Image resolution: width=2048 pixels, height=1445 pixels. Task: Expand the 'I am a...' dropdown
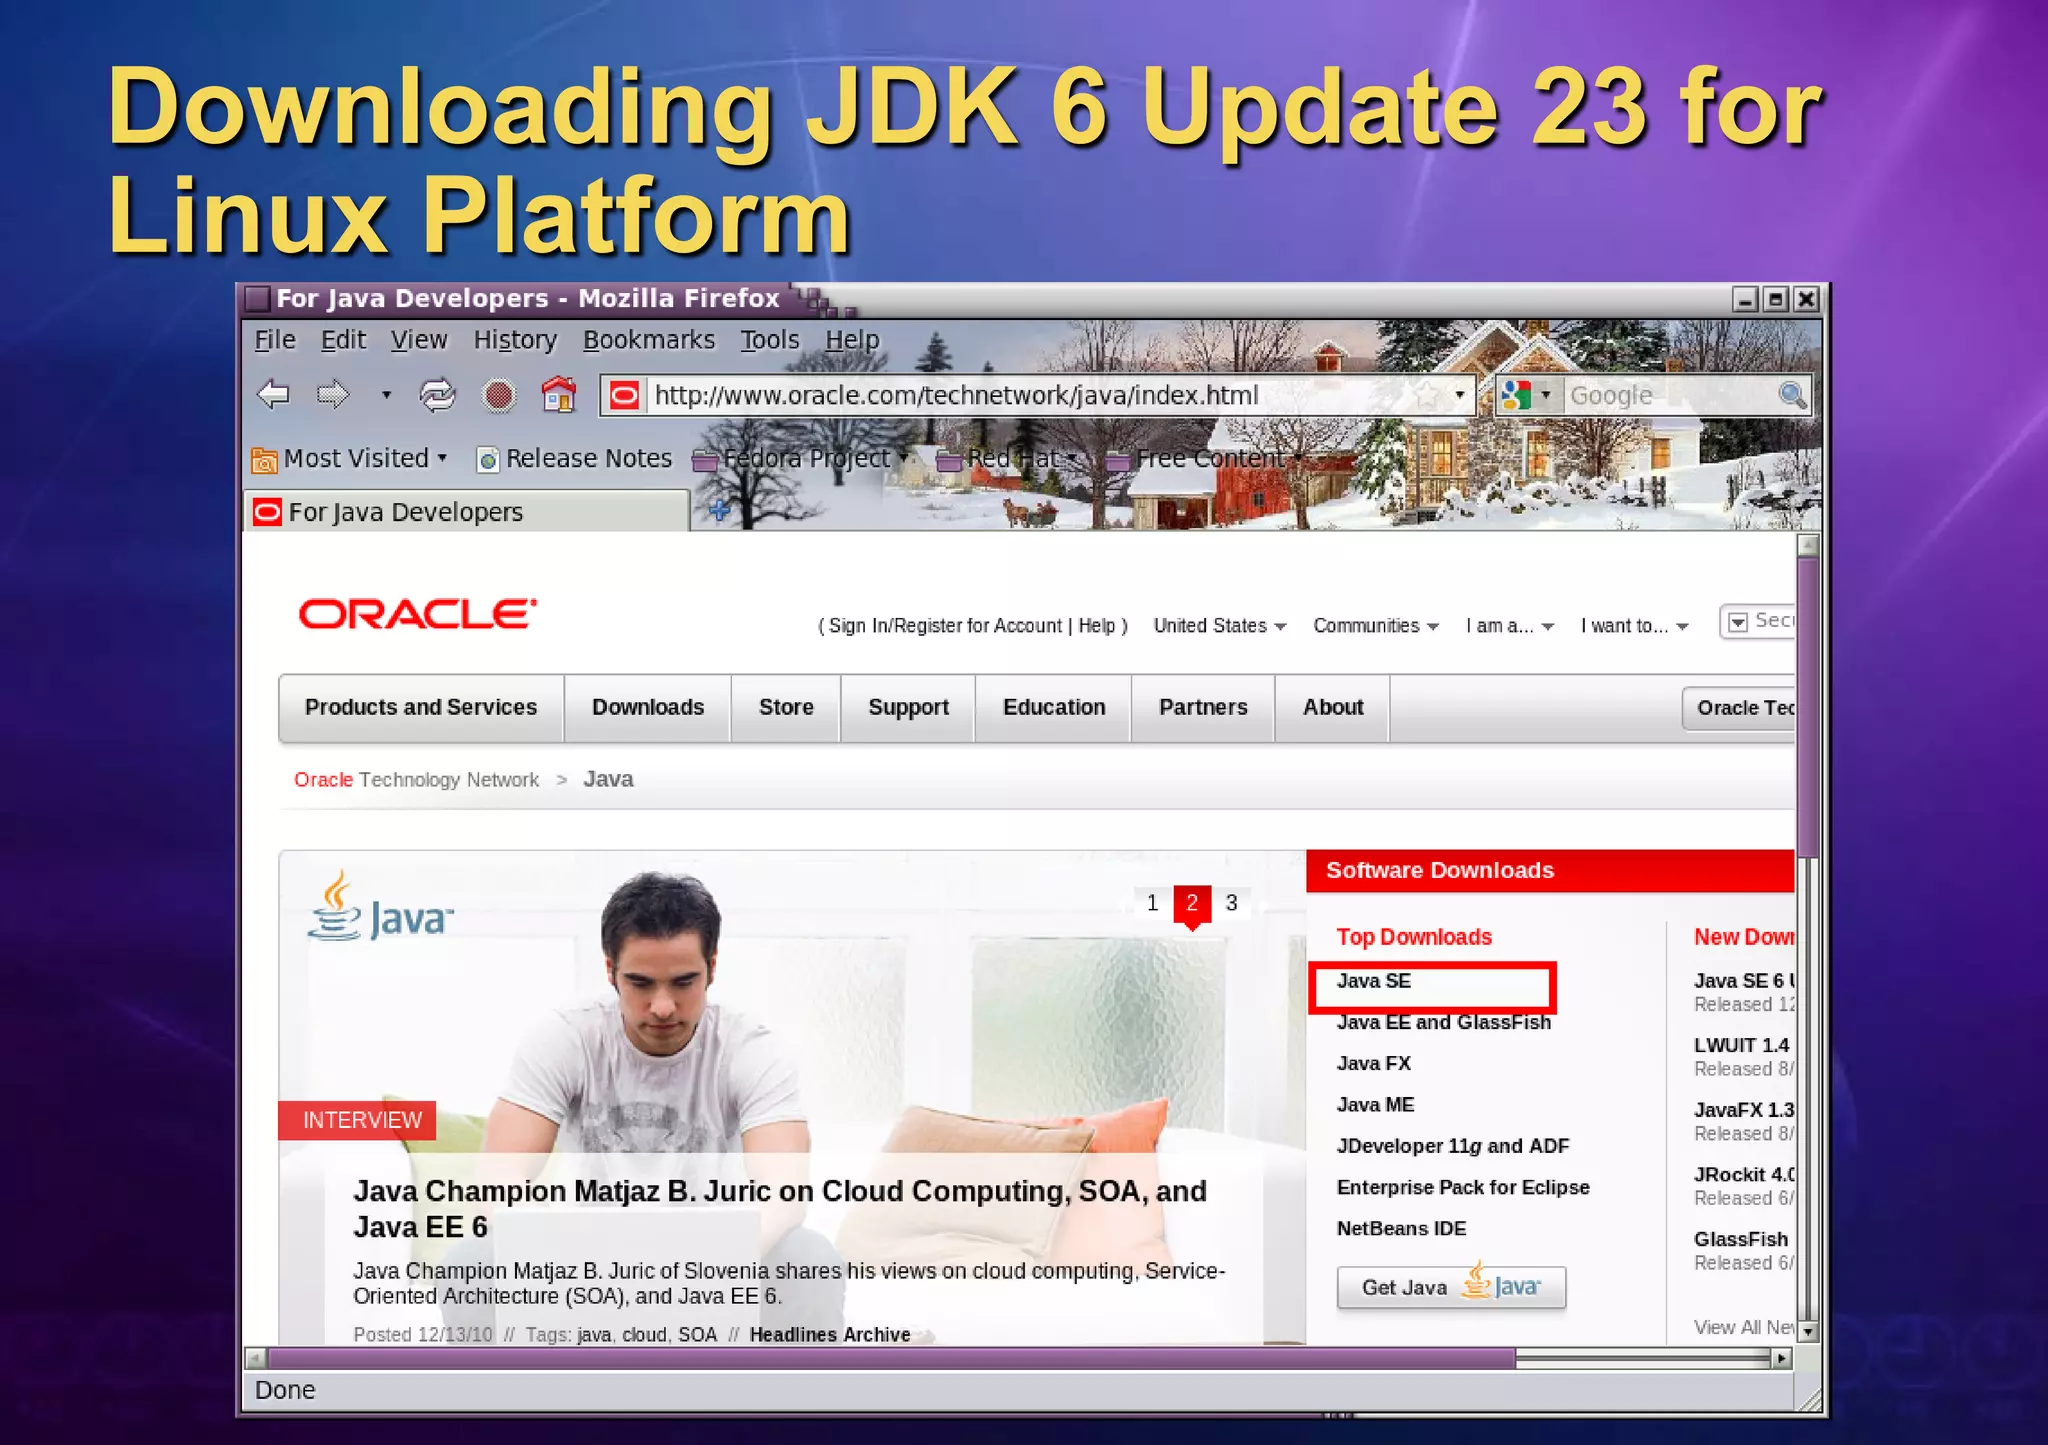click(1510, 626)
